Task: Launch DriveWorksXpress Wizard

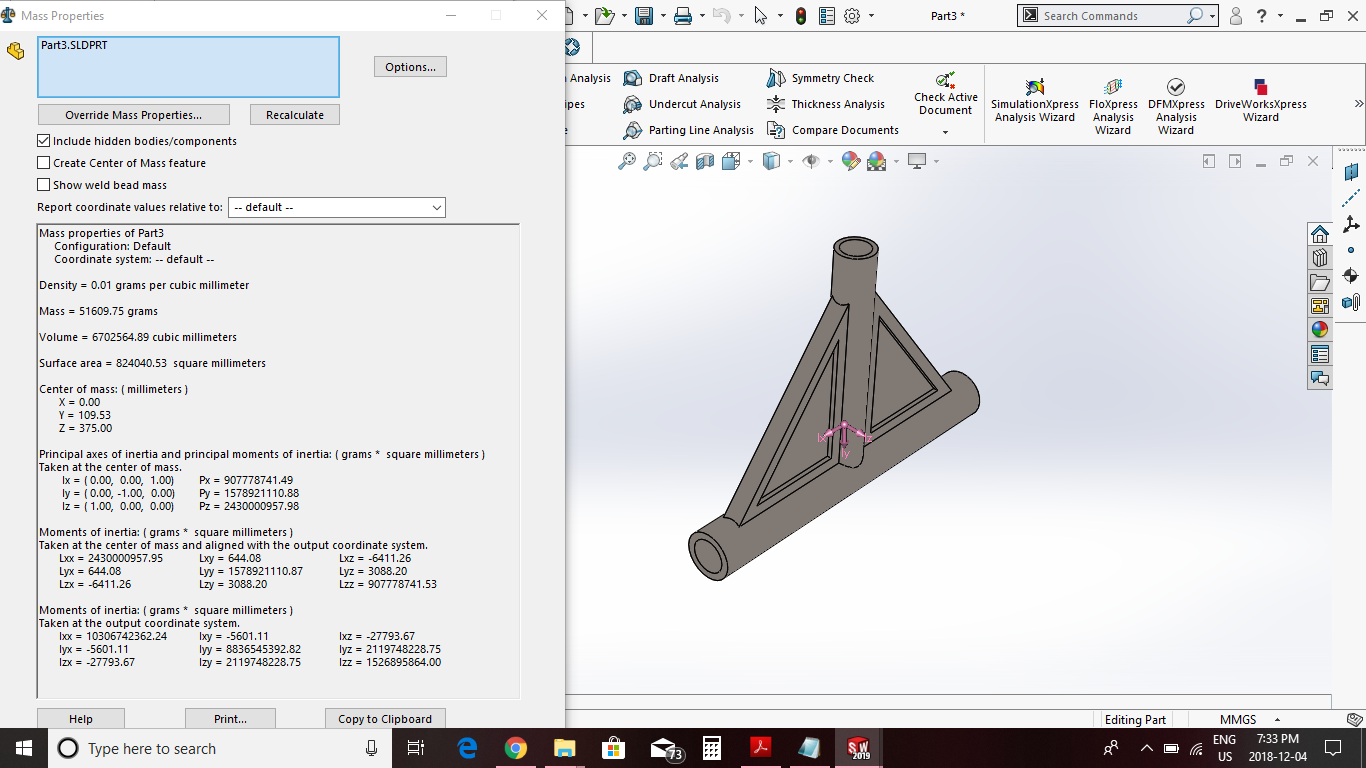Action: pos(1261,100)
